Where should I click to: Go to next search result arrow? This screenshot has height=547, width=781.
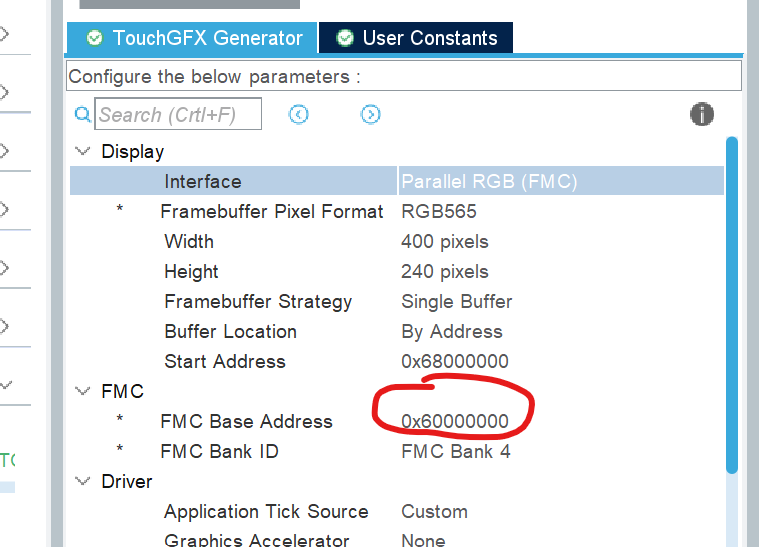pos(371,115)
